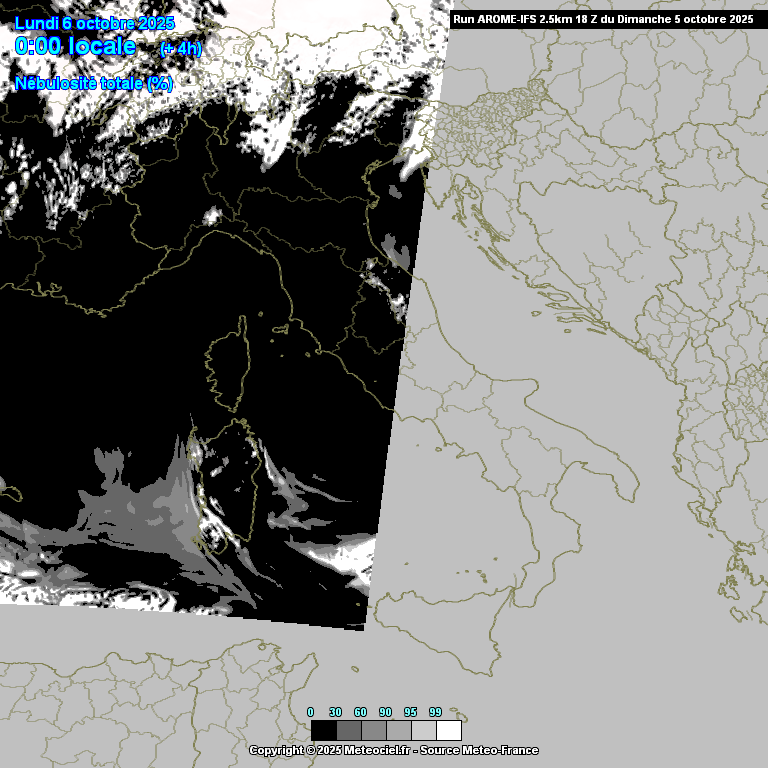This screenshot has width=768, height=768.
Task: Click 'Source Meteo-France' in the footer
Action: 480,750
